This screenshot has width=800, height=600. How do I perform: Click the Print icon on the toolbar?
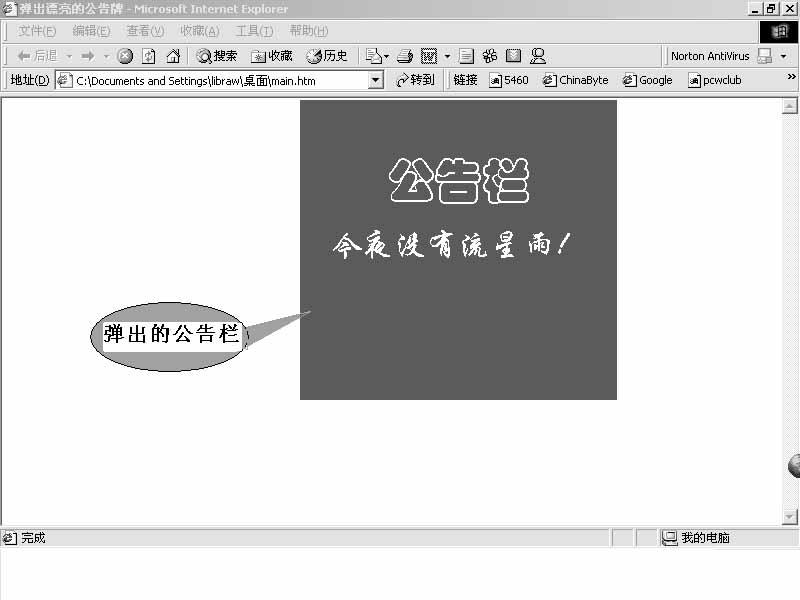coord(403,55)
